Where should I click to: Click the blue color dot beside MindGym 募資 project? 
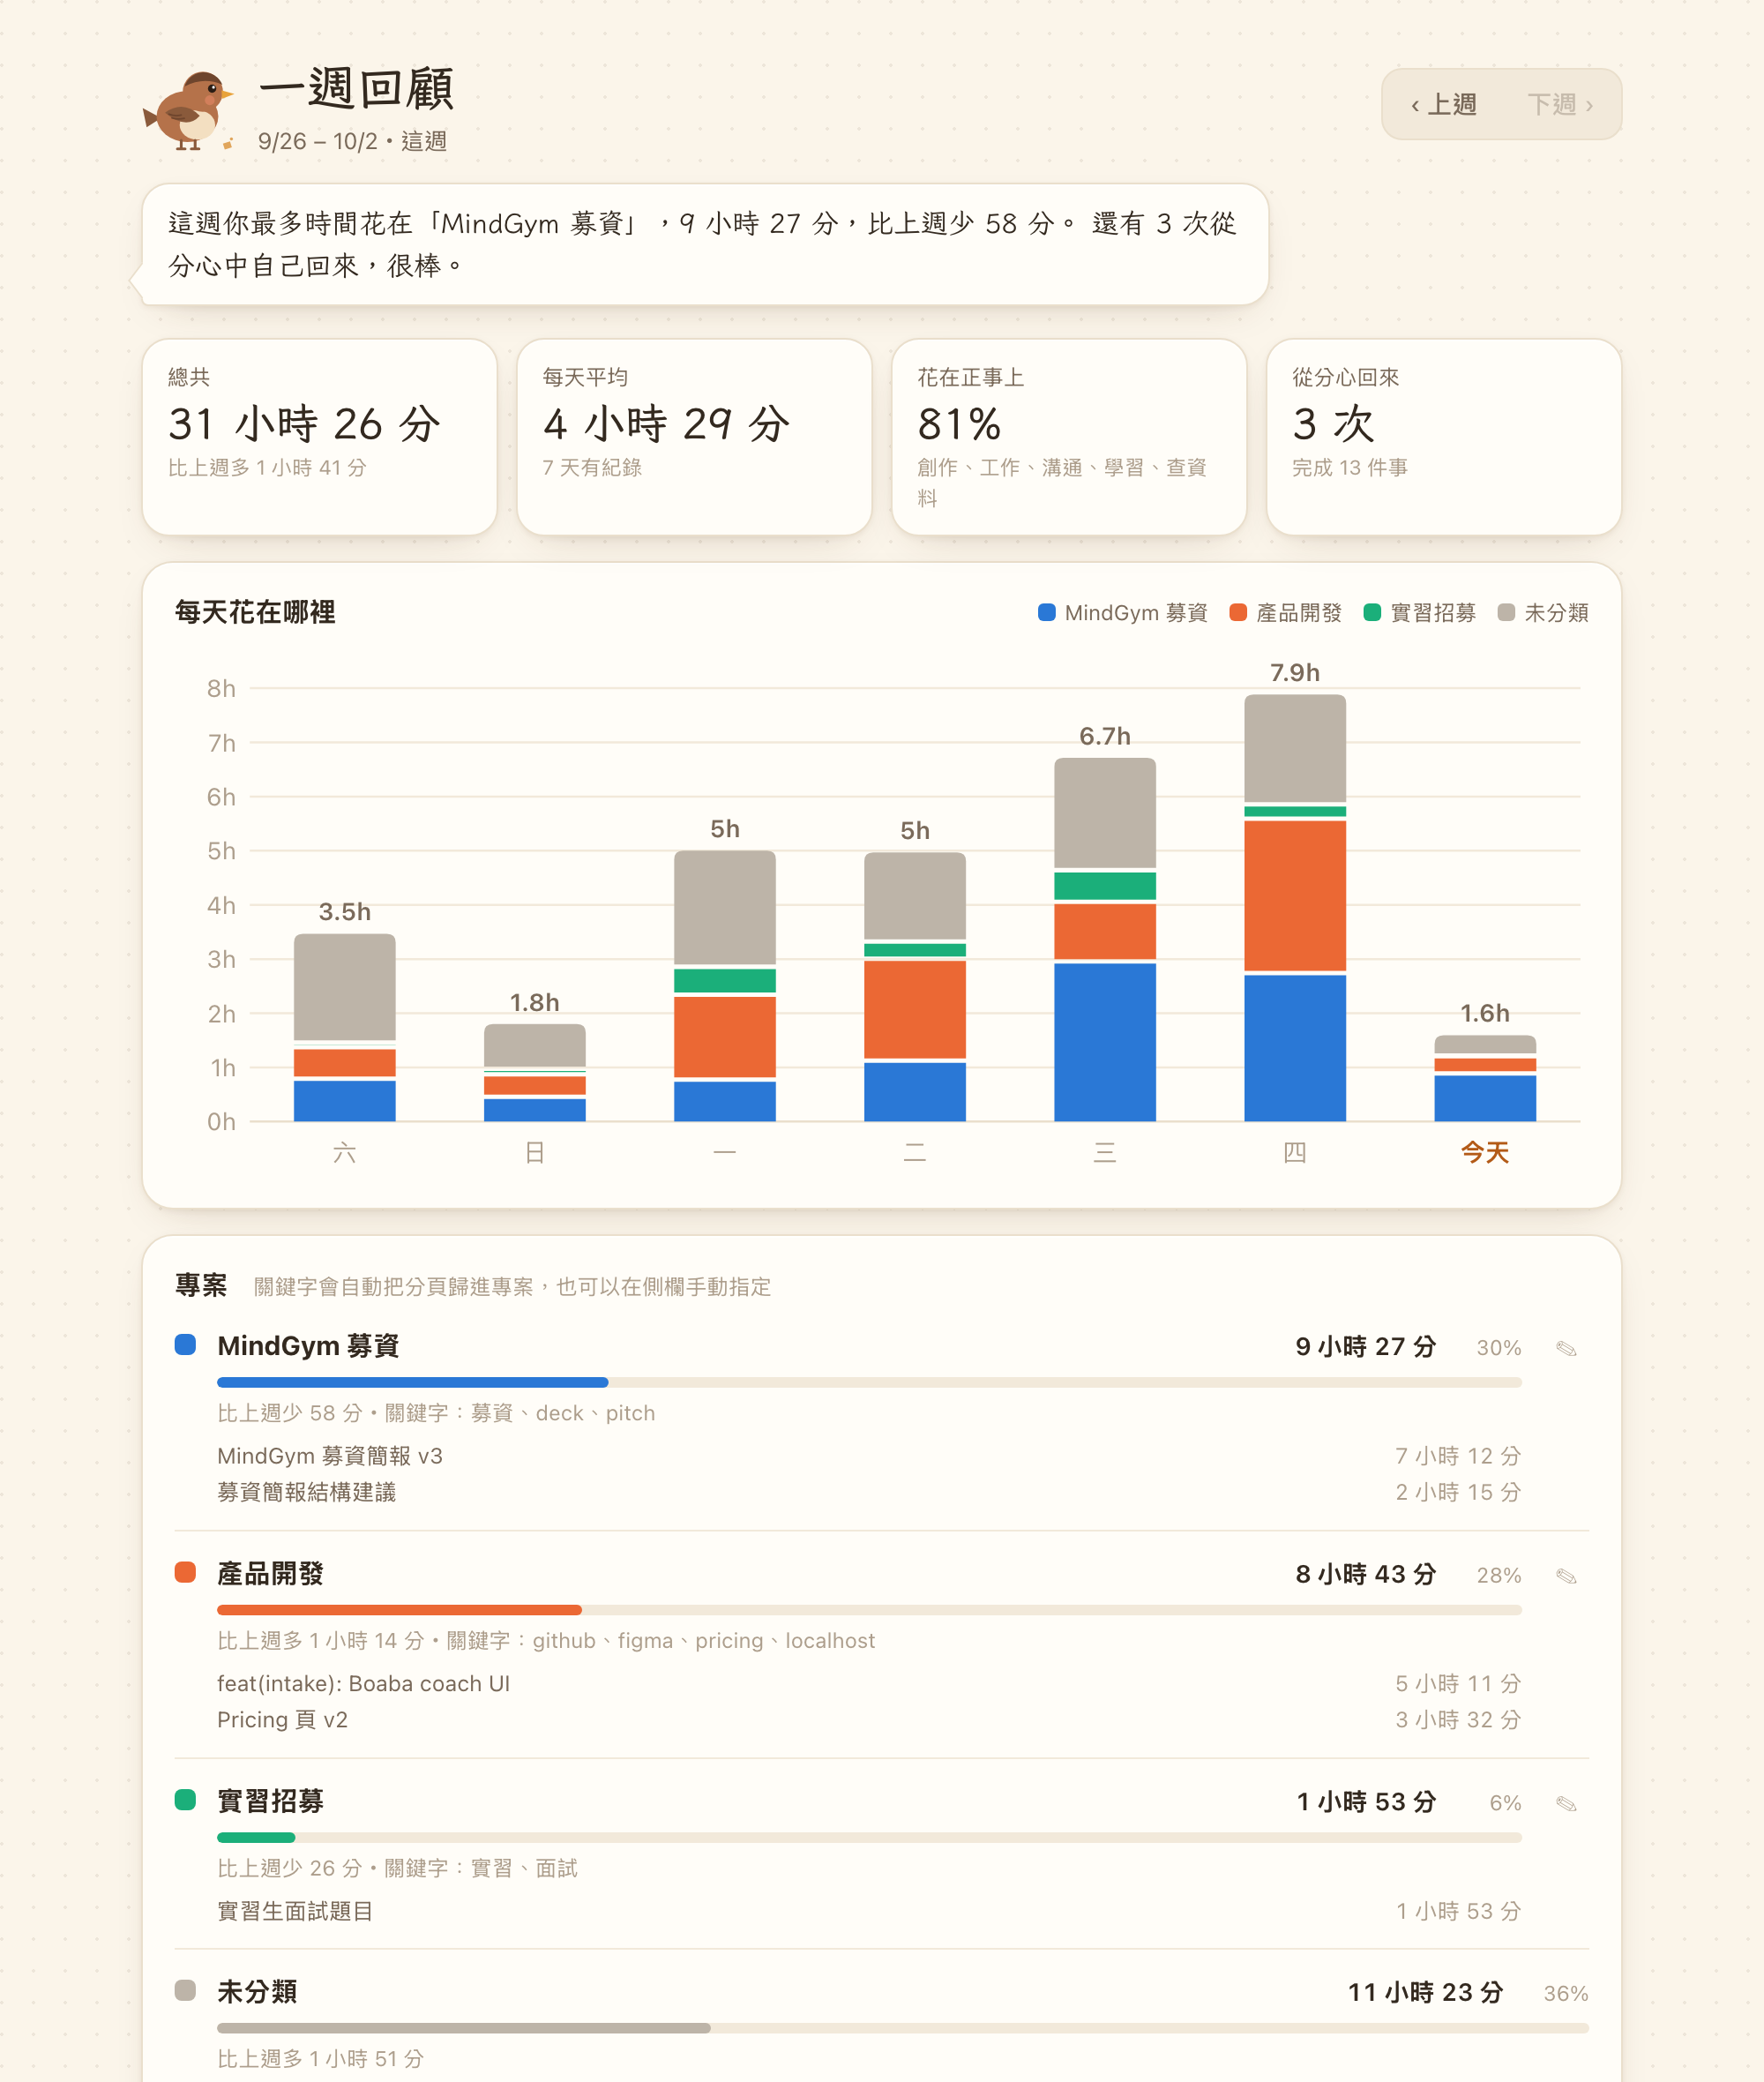coord(185,1345)
